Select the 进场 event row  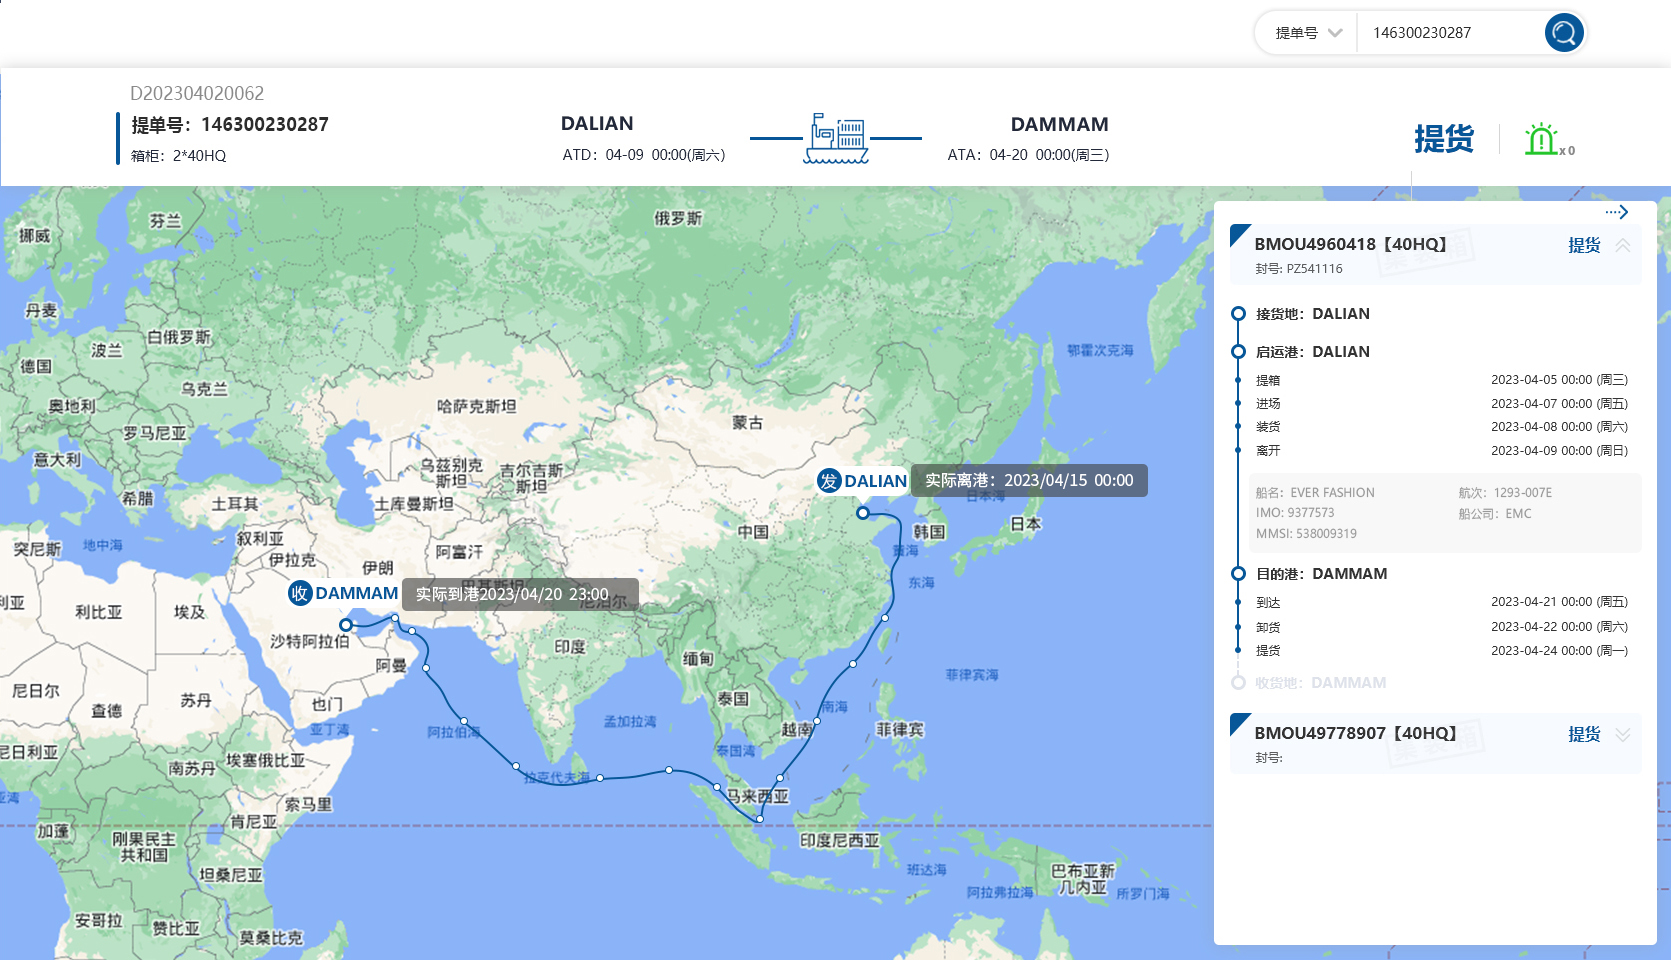pos(1441,404)
